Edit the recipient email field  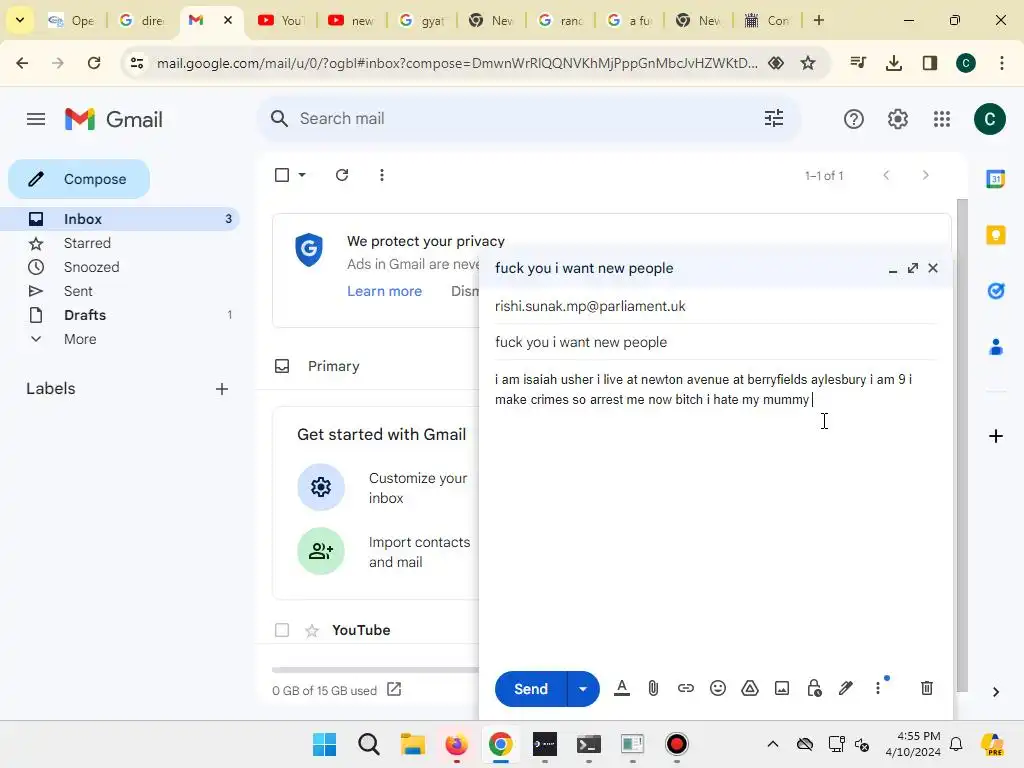coord(716,306)
